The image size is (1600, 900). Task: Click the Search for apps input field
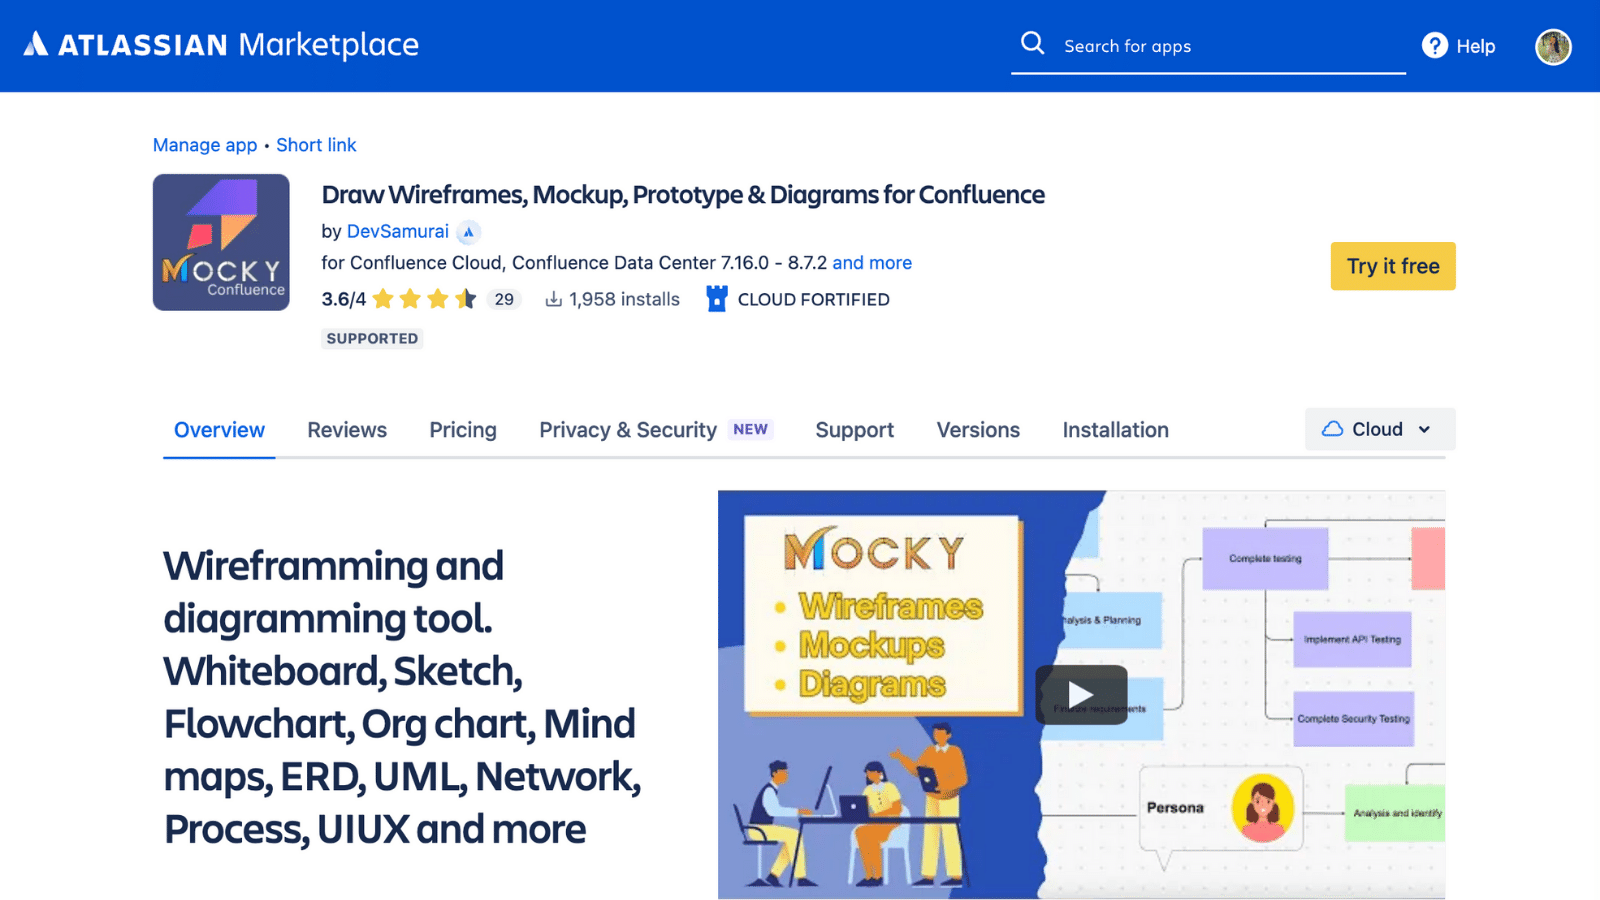[x=1200, y=46]
